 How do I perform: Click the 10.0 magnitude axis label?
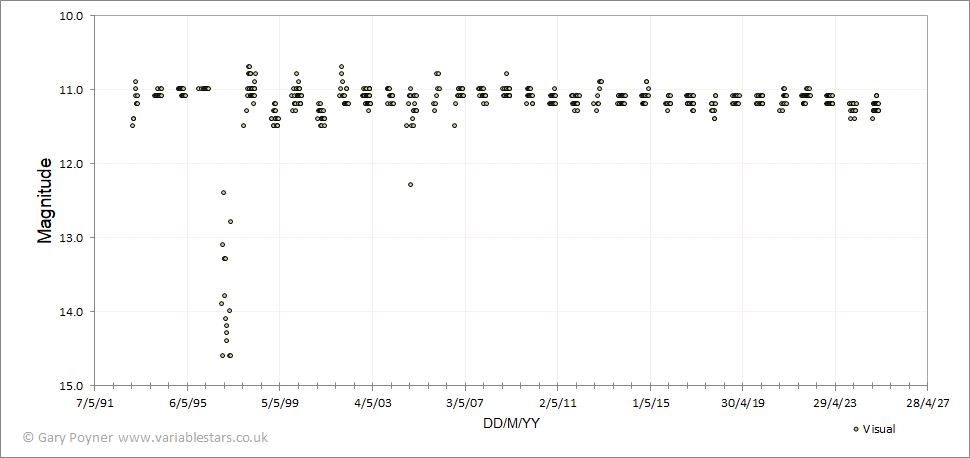(x=70, y=15)
